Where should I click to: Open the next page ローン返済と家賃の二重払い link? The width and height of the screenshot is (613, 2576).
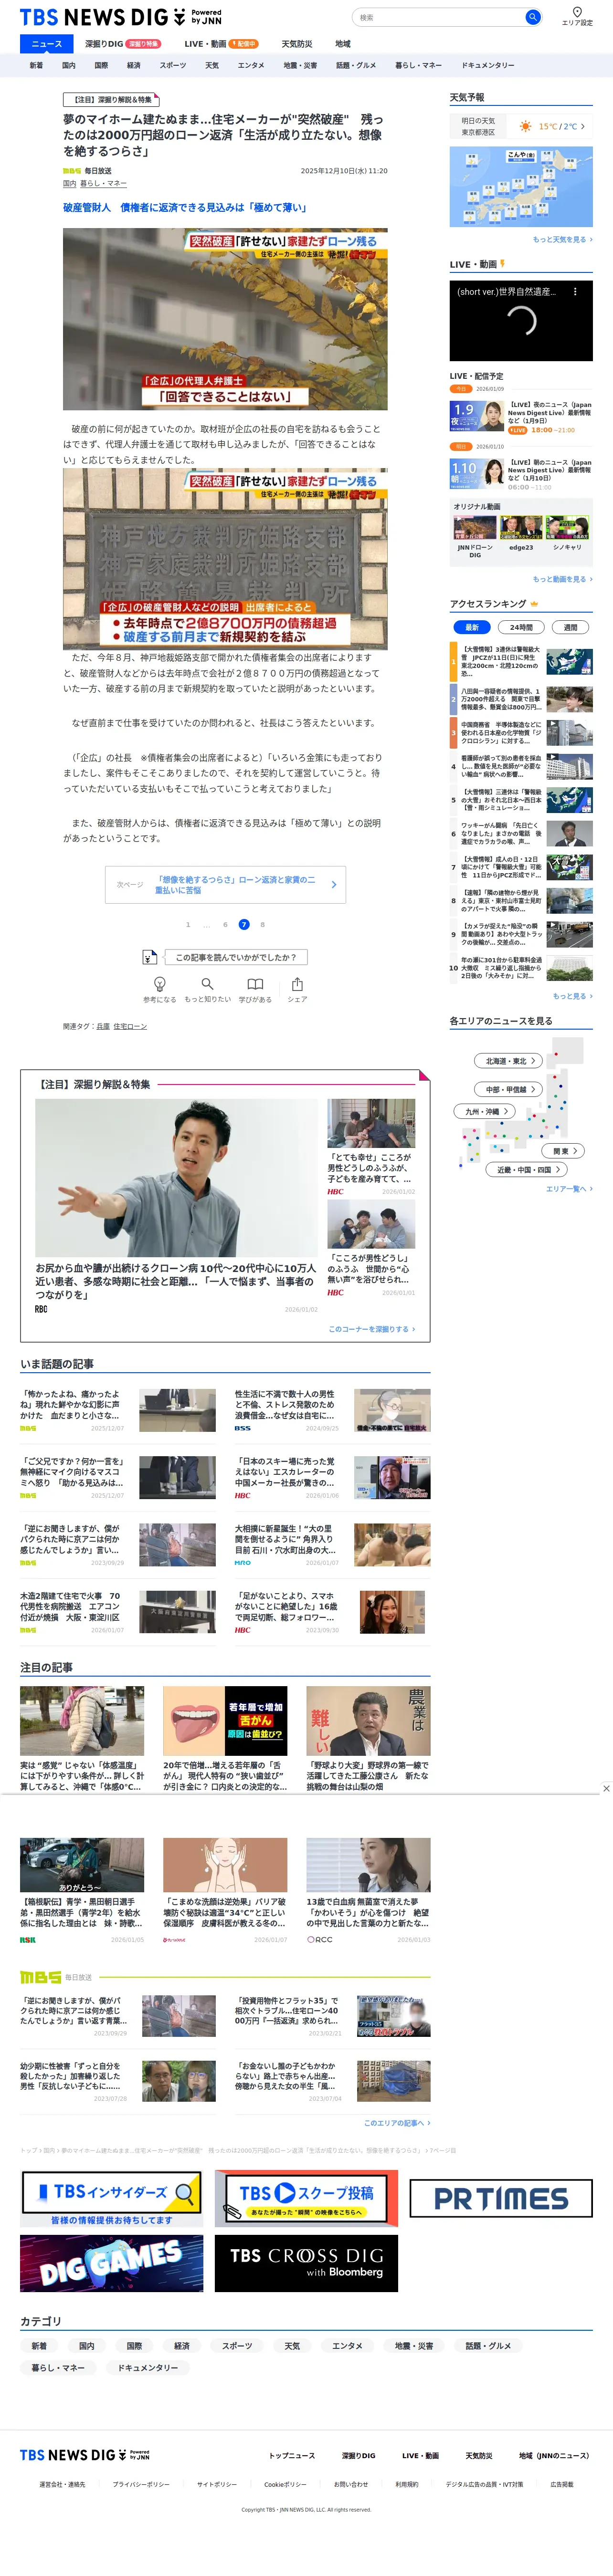click(x=226, y=885)
